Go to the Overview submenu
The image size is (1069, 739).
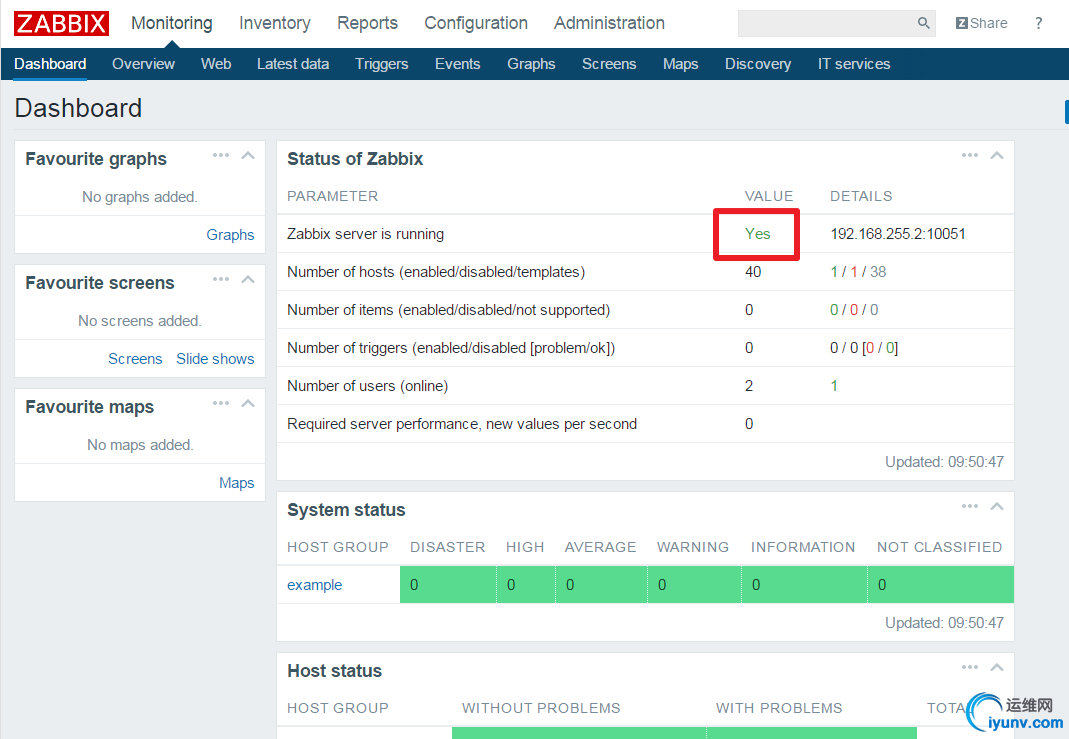[x=143, y=64]
